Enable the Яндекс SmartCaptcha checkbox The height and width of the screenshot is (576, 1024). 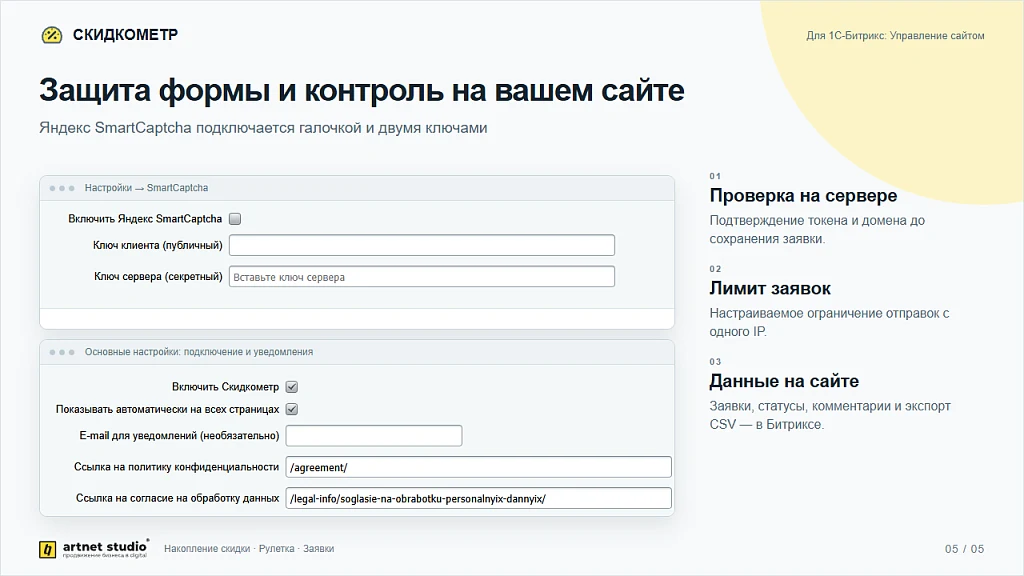click(x=235, y=219)
